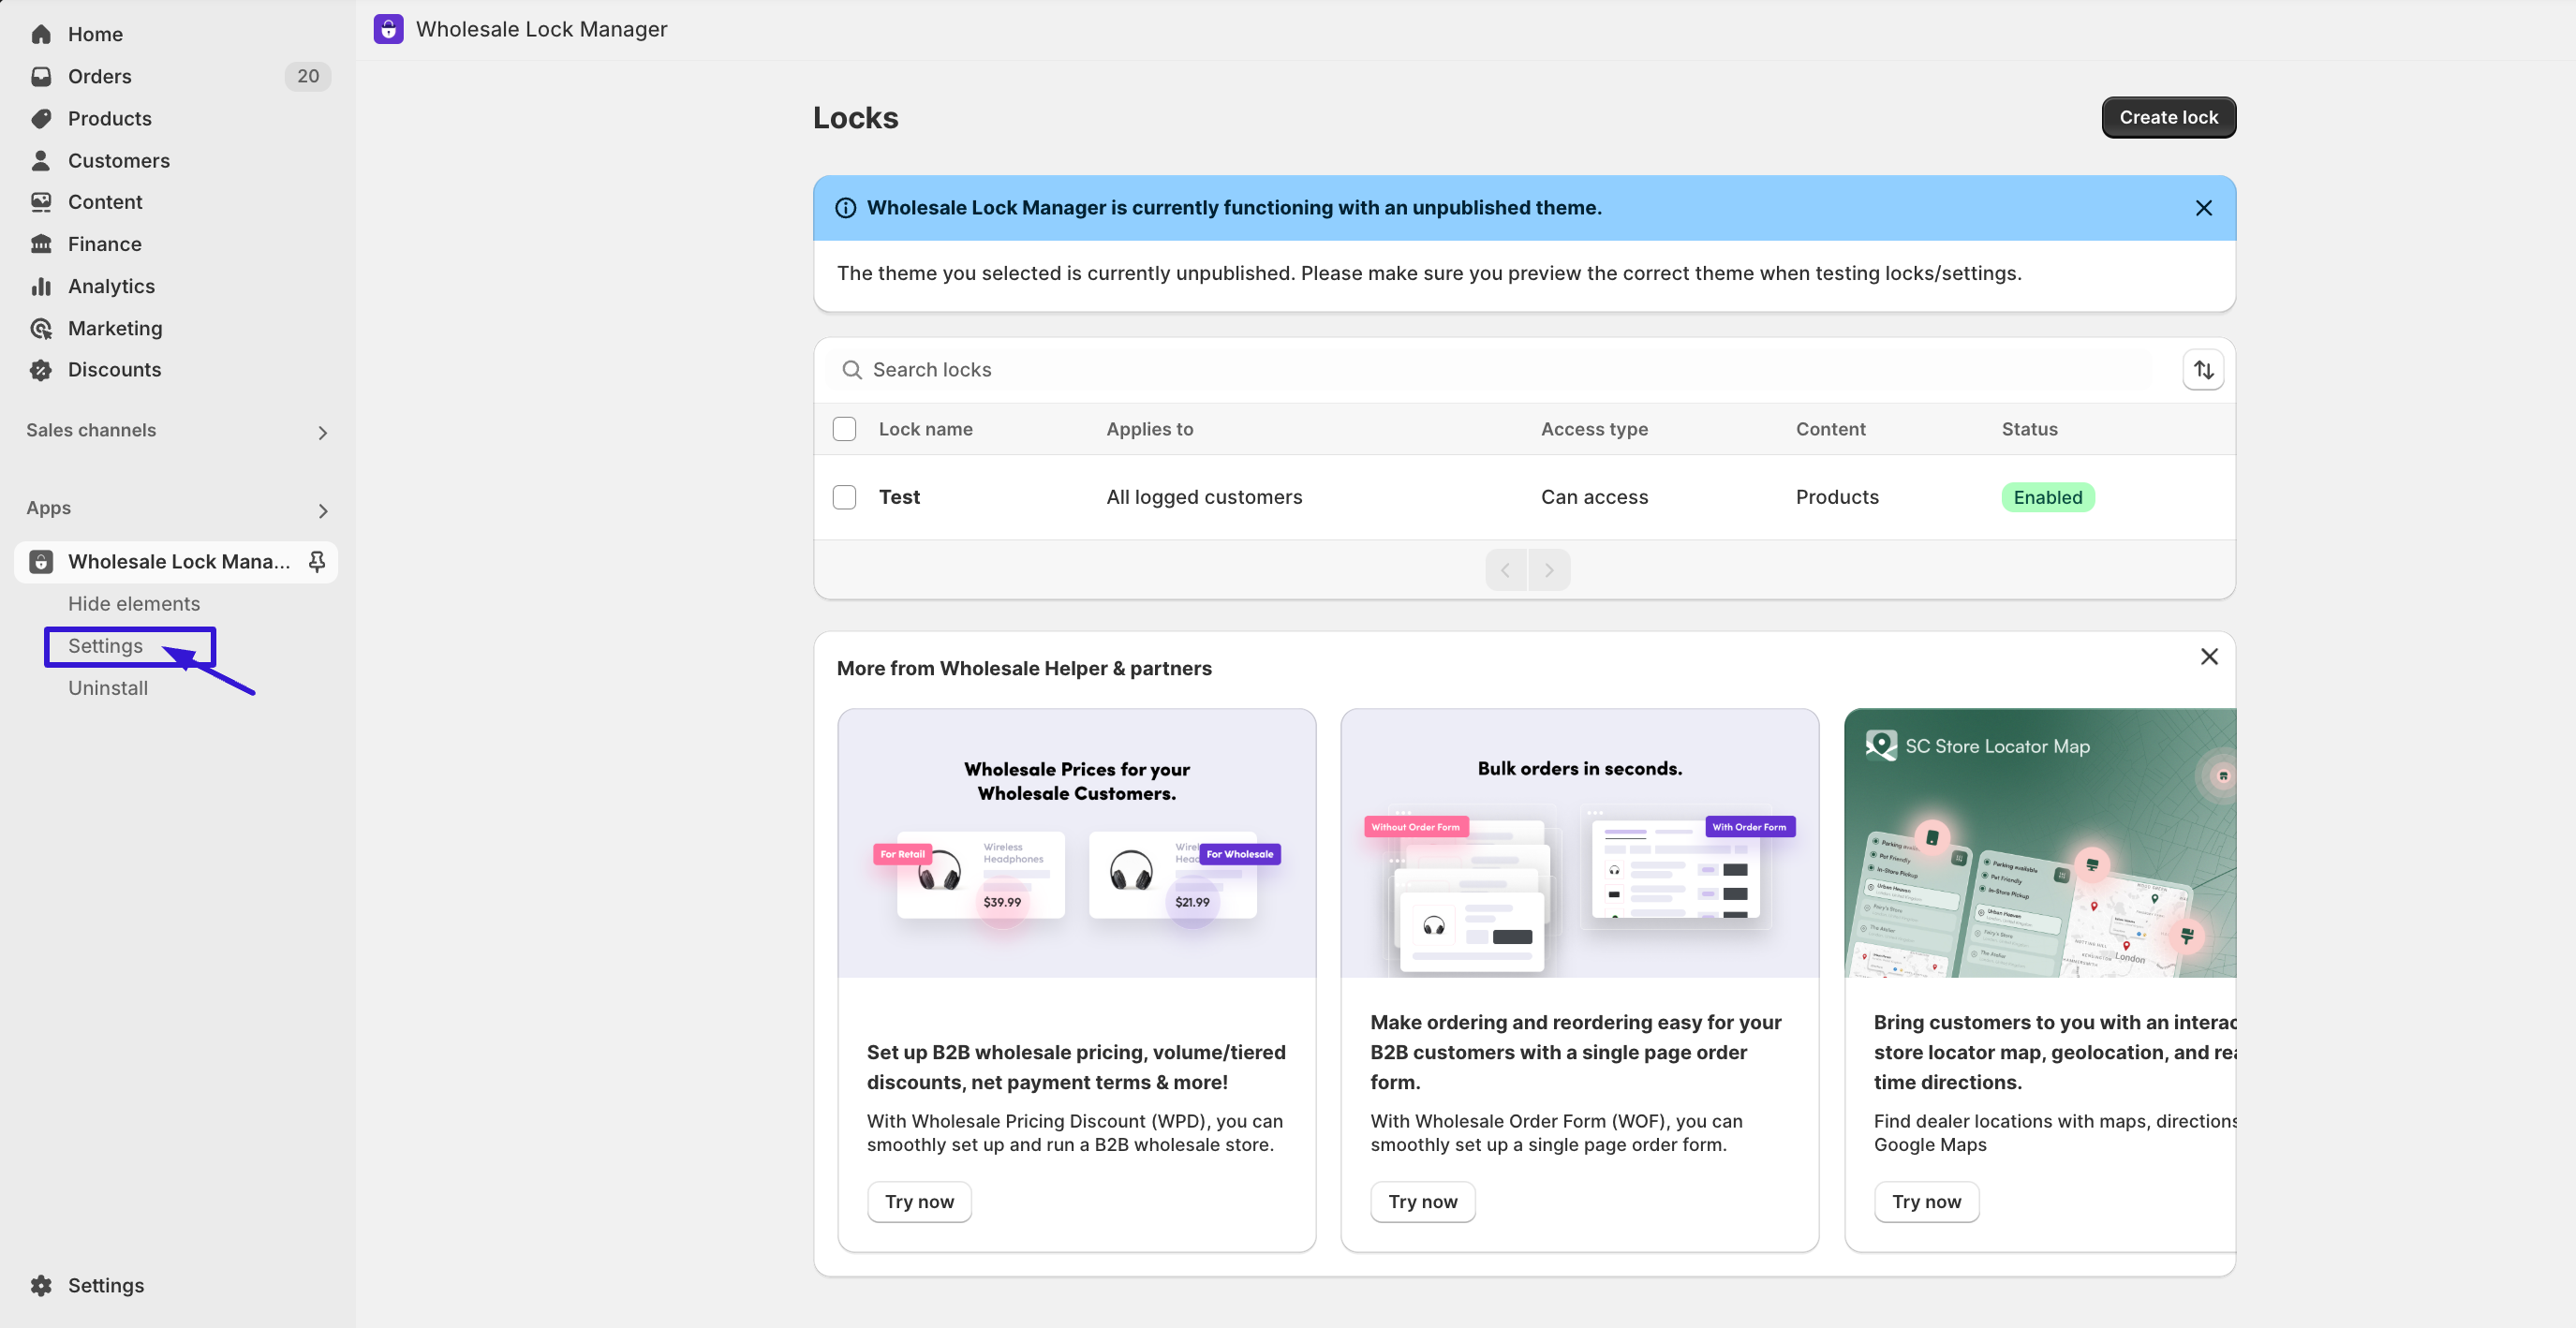The height and width of the screenshot is (1328, 2576).
Task: Check the Test lock row checkbox
Action: coord(845,497)
